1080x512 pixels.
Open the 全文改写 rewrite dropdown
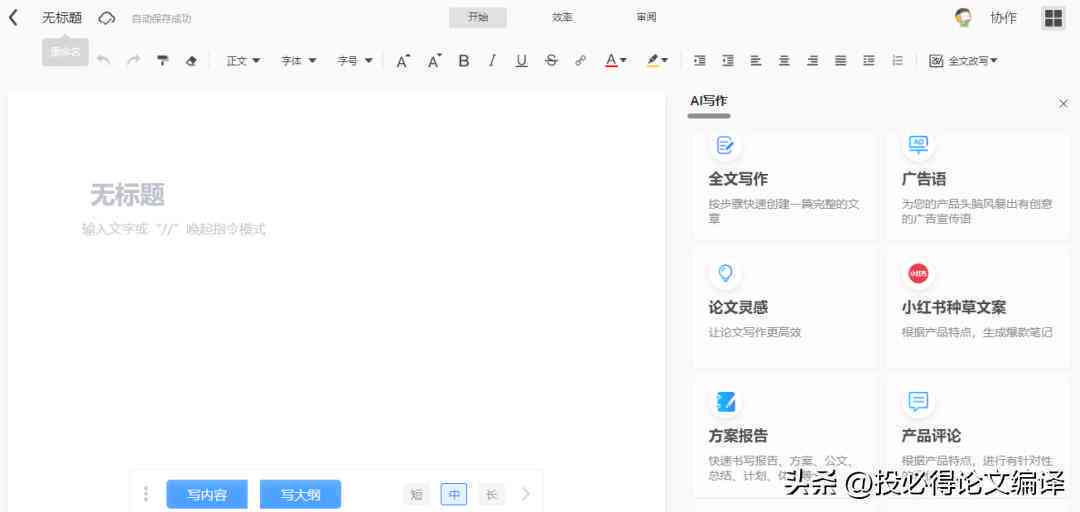pyautogui.click(x=964, y=61)
